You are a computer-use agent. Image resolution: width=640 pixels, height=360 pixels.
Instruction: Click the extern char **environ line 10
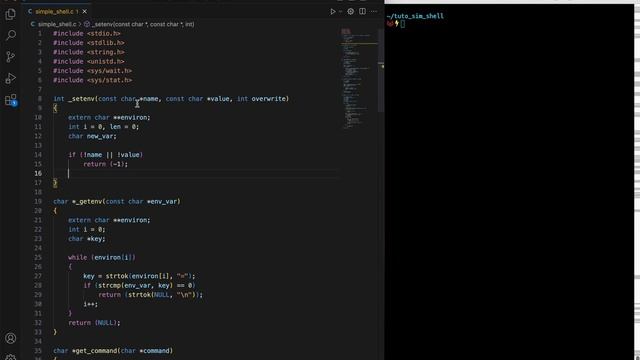point(109,118)
